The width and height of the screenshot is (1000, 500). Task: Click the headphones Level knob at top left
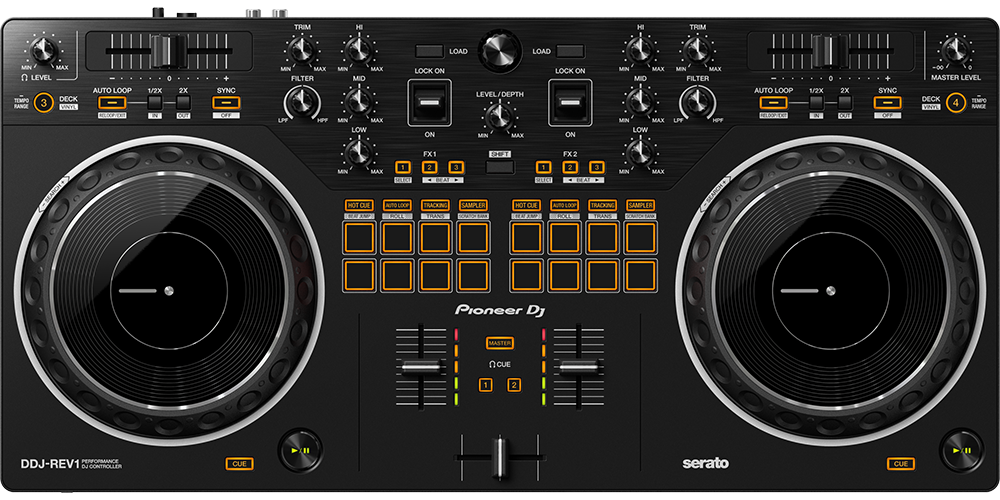pos(43,49)
